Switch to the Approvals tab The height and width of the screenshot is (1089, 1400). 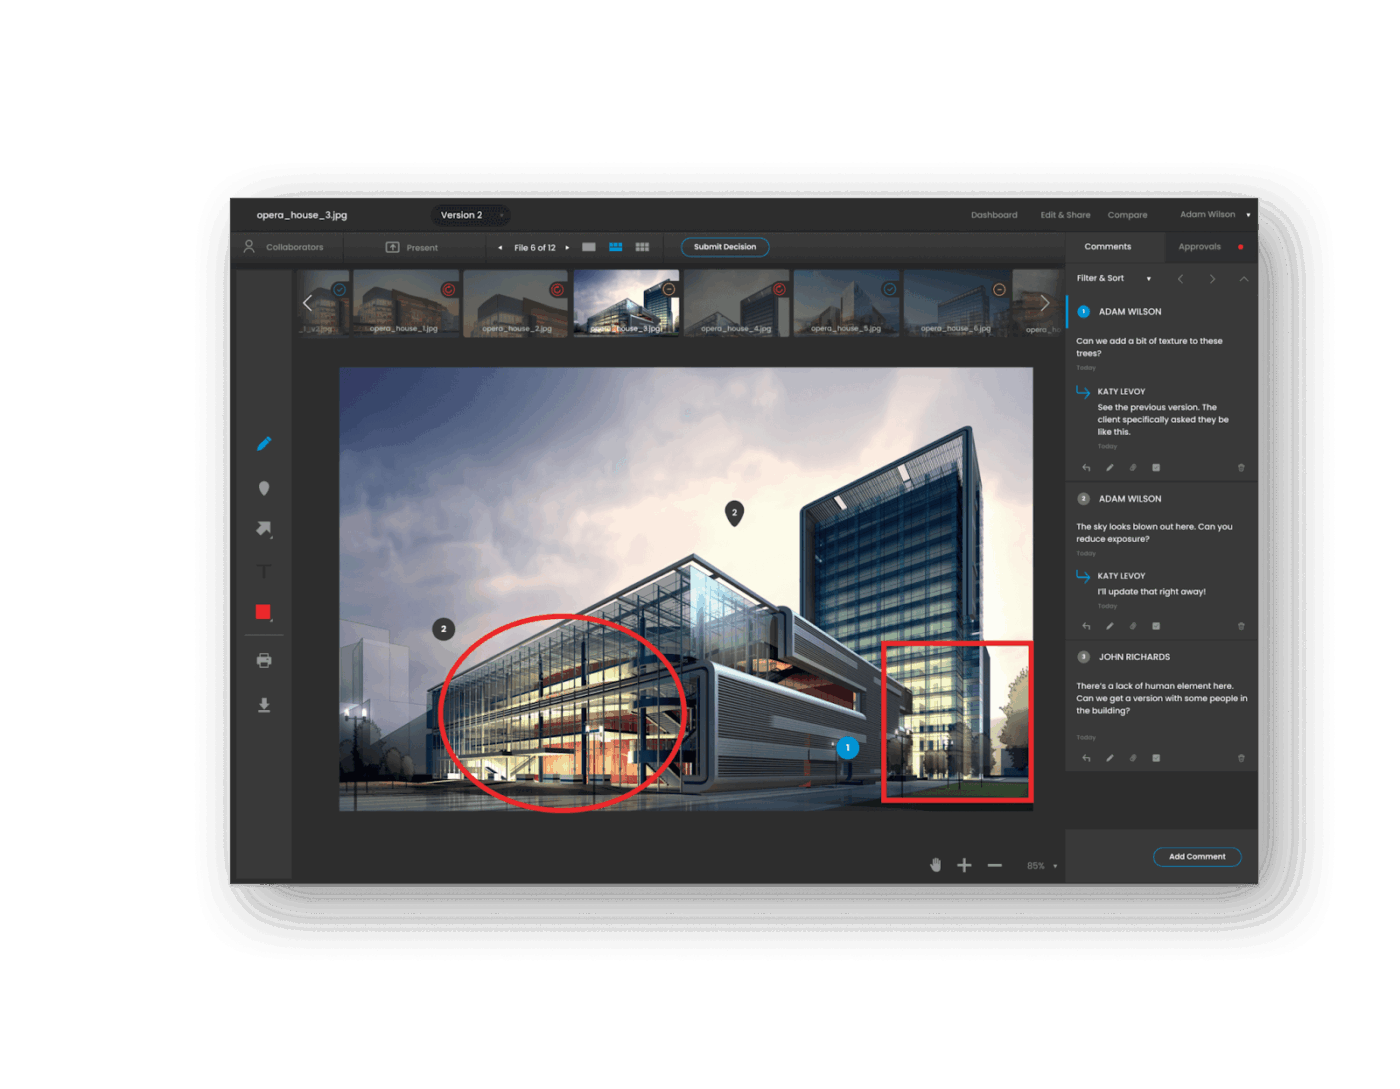1200,247
